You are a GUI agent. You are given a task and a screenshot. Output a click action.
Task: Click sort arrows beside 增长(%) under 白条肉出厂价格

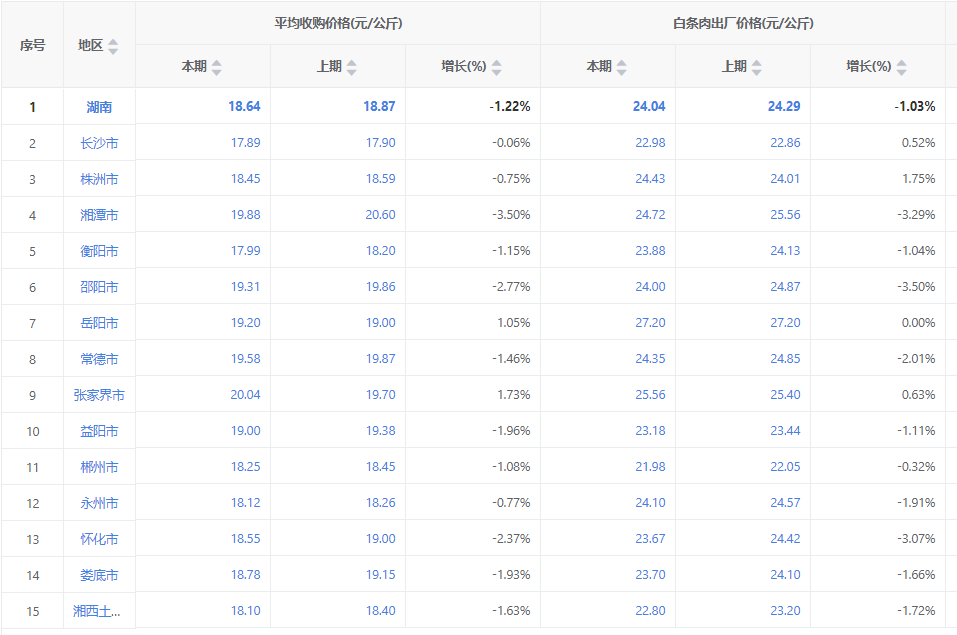click(902, 67)
